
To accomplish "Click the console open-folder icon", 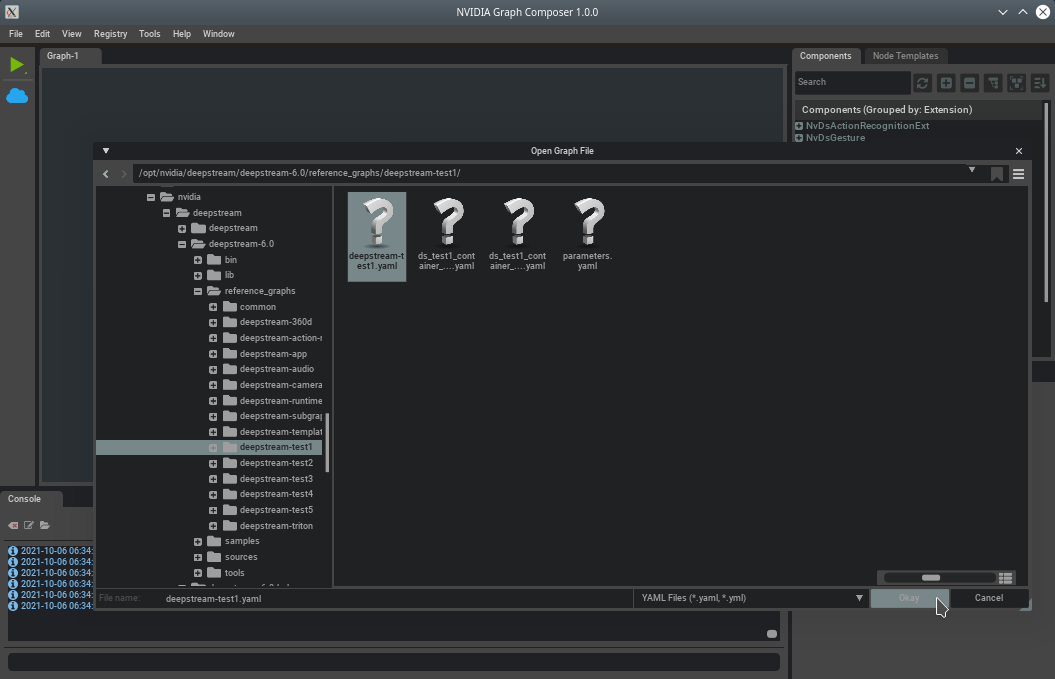I will coord(45,525).
